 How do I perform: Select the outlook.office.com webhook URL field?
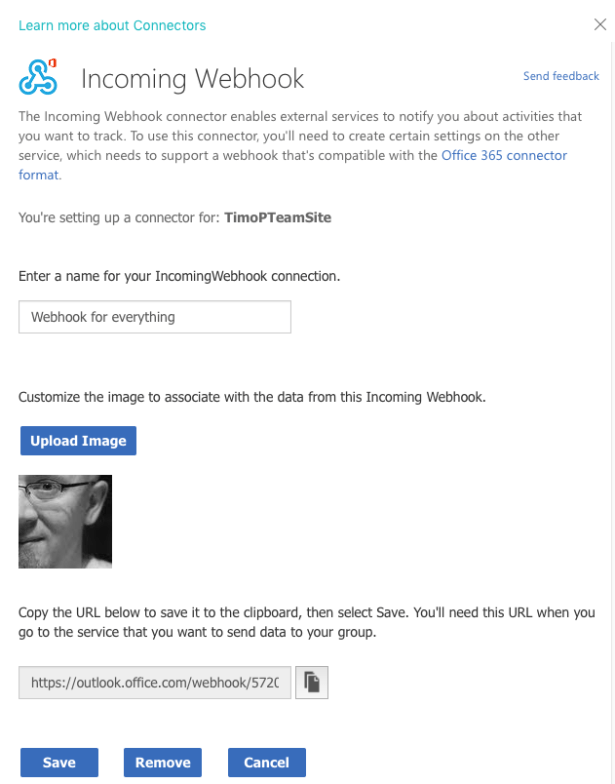155,683
